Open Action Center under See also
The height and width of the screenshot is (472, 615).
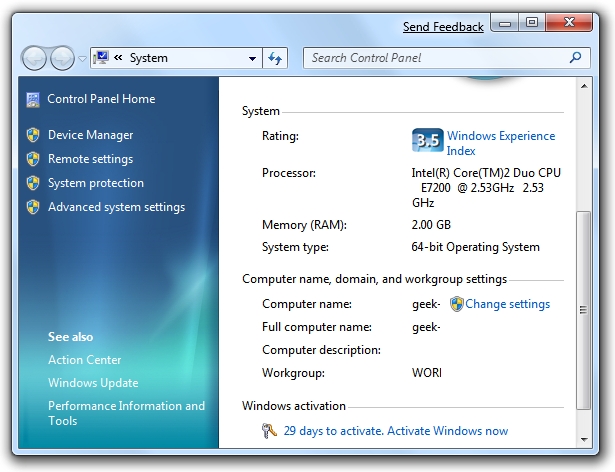[84, 360]
